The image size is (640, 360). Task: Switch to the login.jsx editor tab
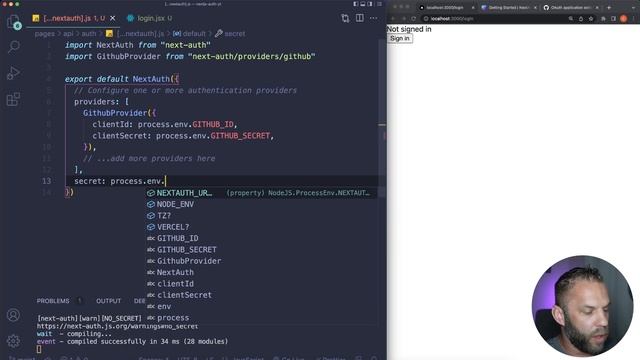pyautogui.click(x=149, y=18)
